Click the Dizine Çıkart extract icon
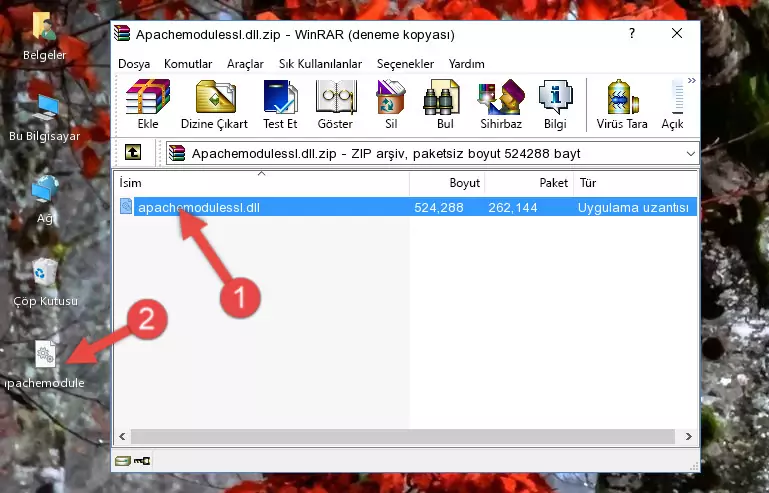The image size is (769, 493). tap(214, 104)
